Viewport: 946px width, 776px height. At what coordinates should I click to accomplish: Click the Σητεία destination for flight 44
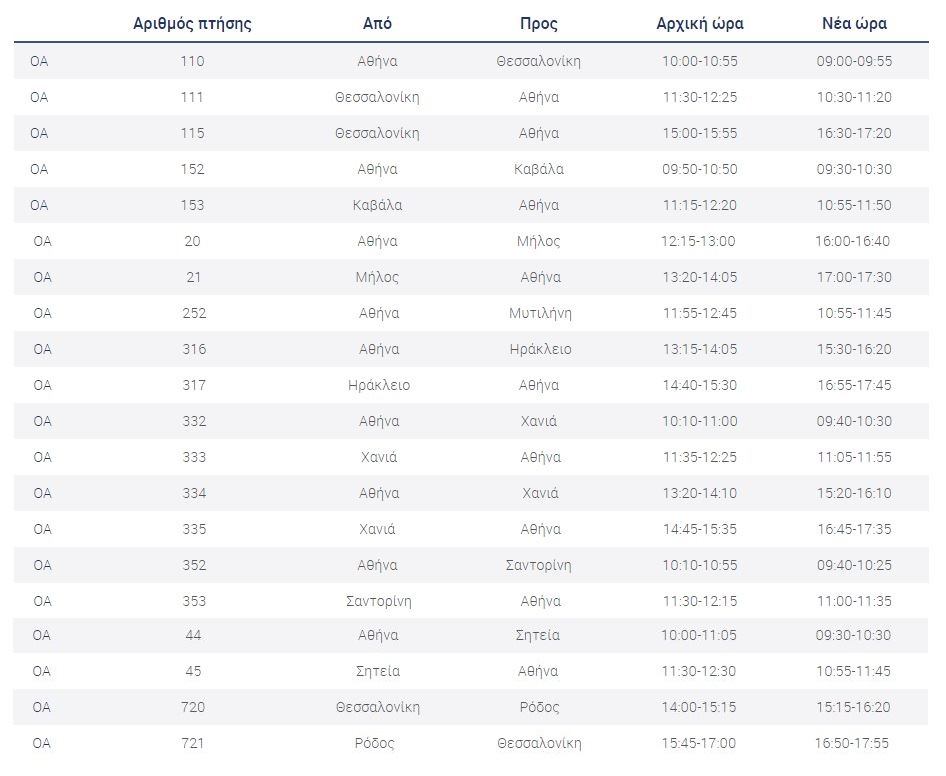point(539,635)
